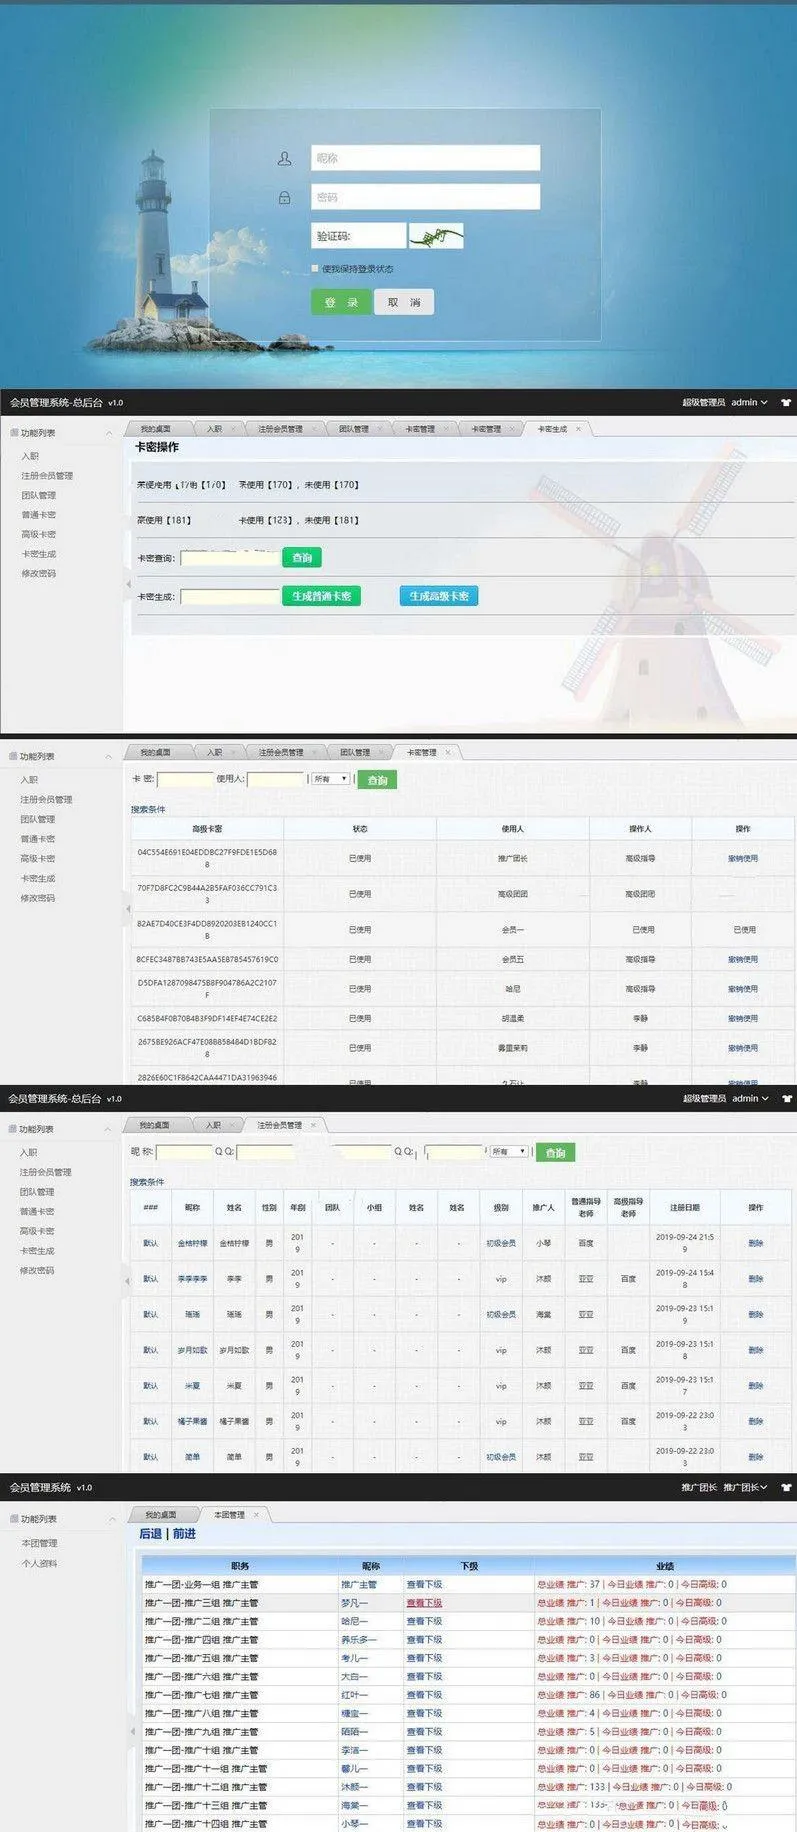Click the 注册日期 column header
The height and width of the screenshot is (1832, 797).
click(685, 1207)
